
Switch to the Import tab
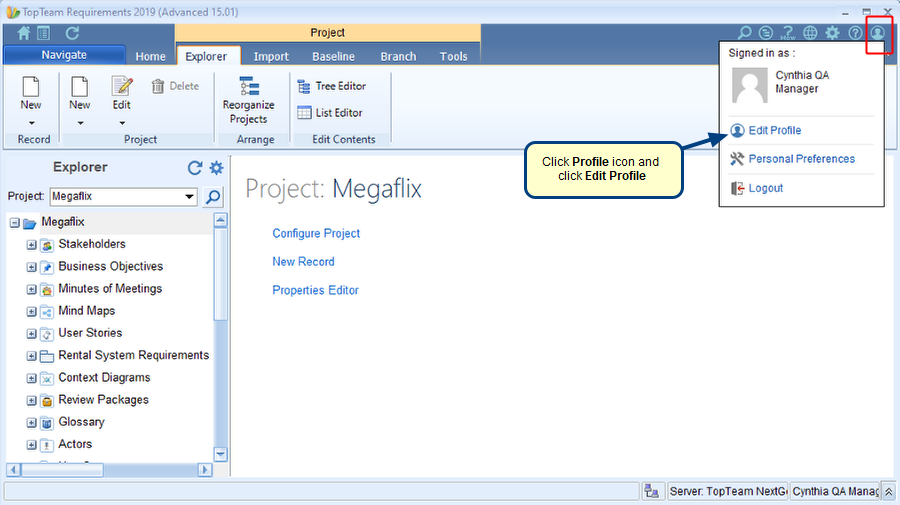click(x=271, y=56)
